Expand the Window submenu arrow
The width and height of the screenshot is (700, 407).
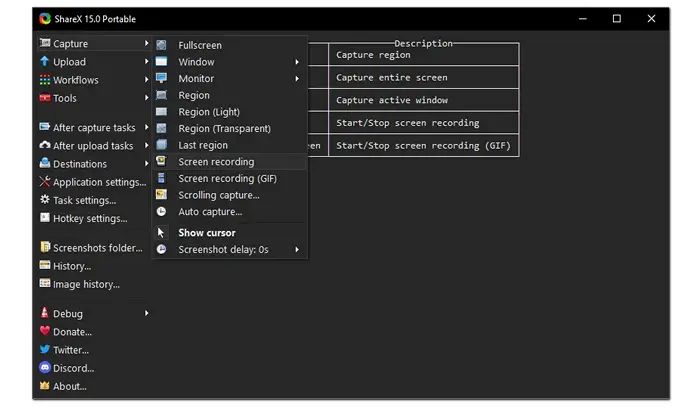297,62
